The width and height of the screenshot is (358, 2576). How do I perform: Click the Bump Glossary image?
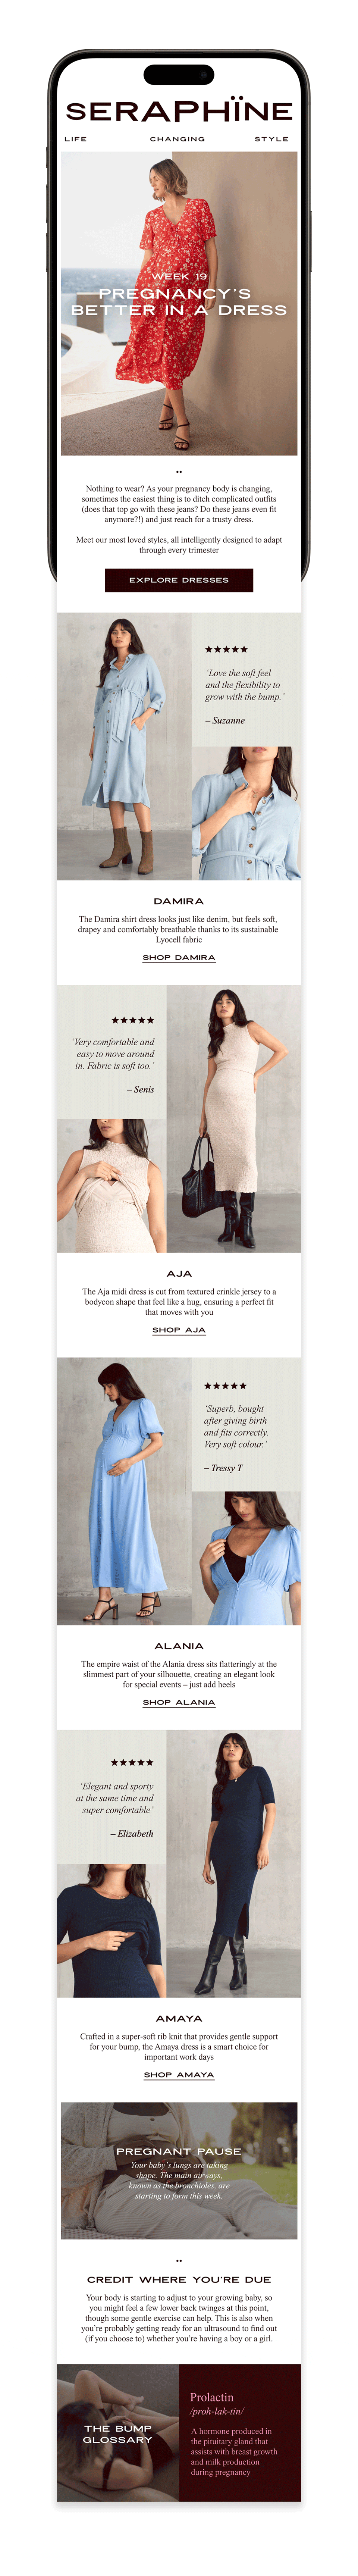click(x=118, y=2433)
